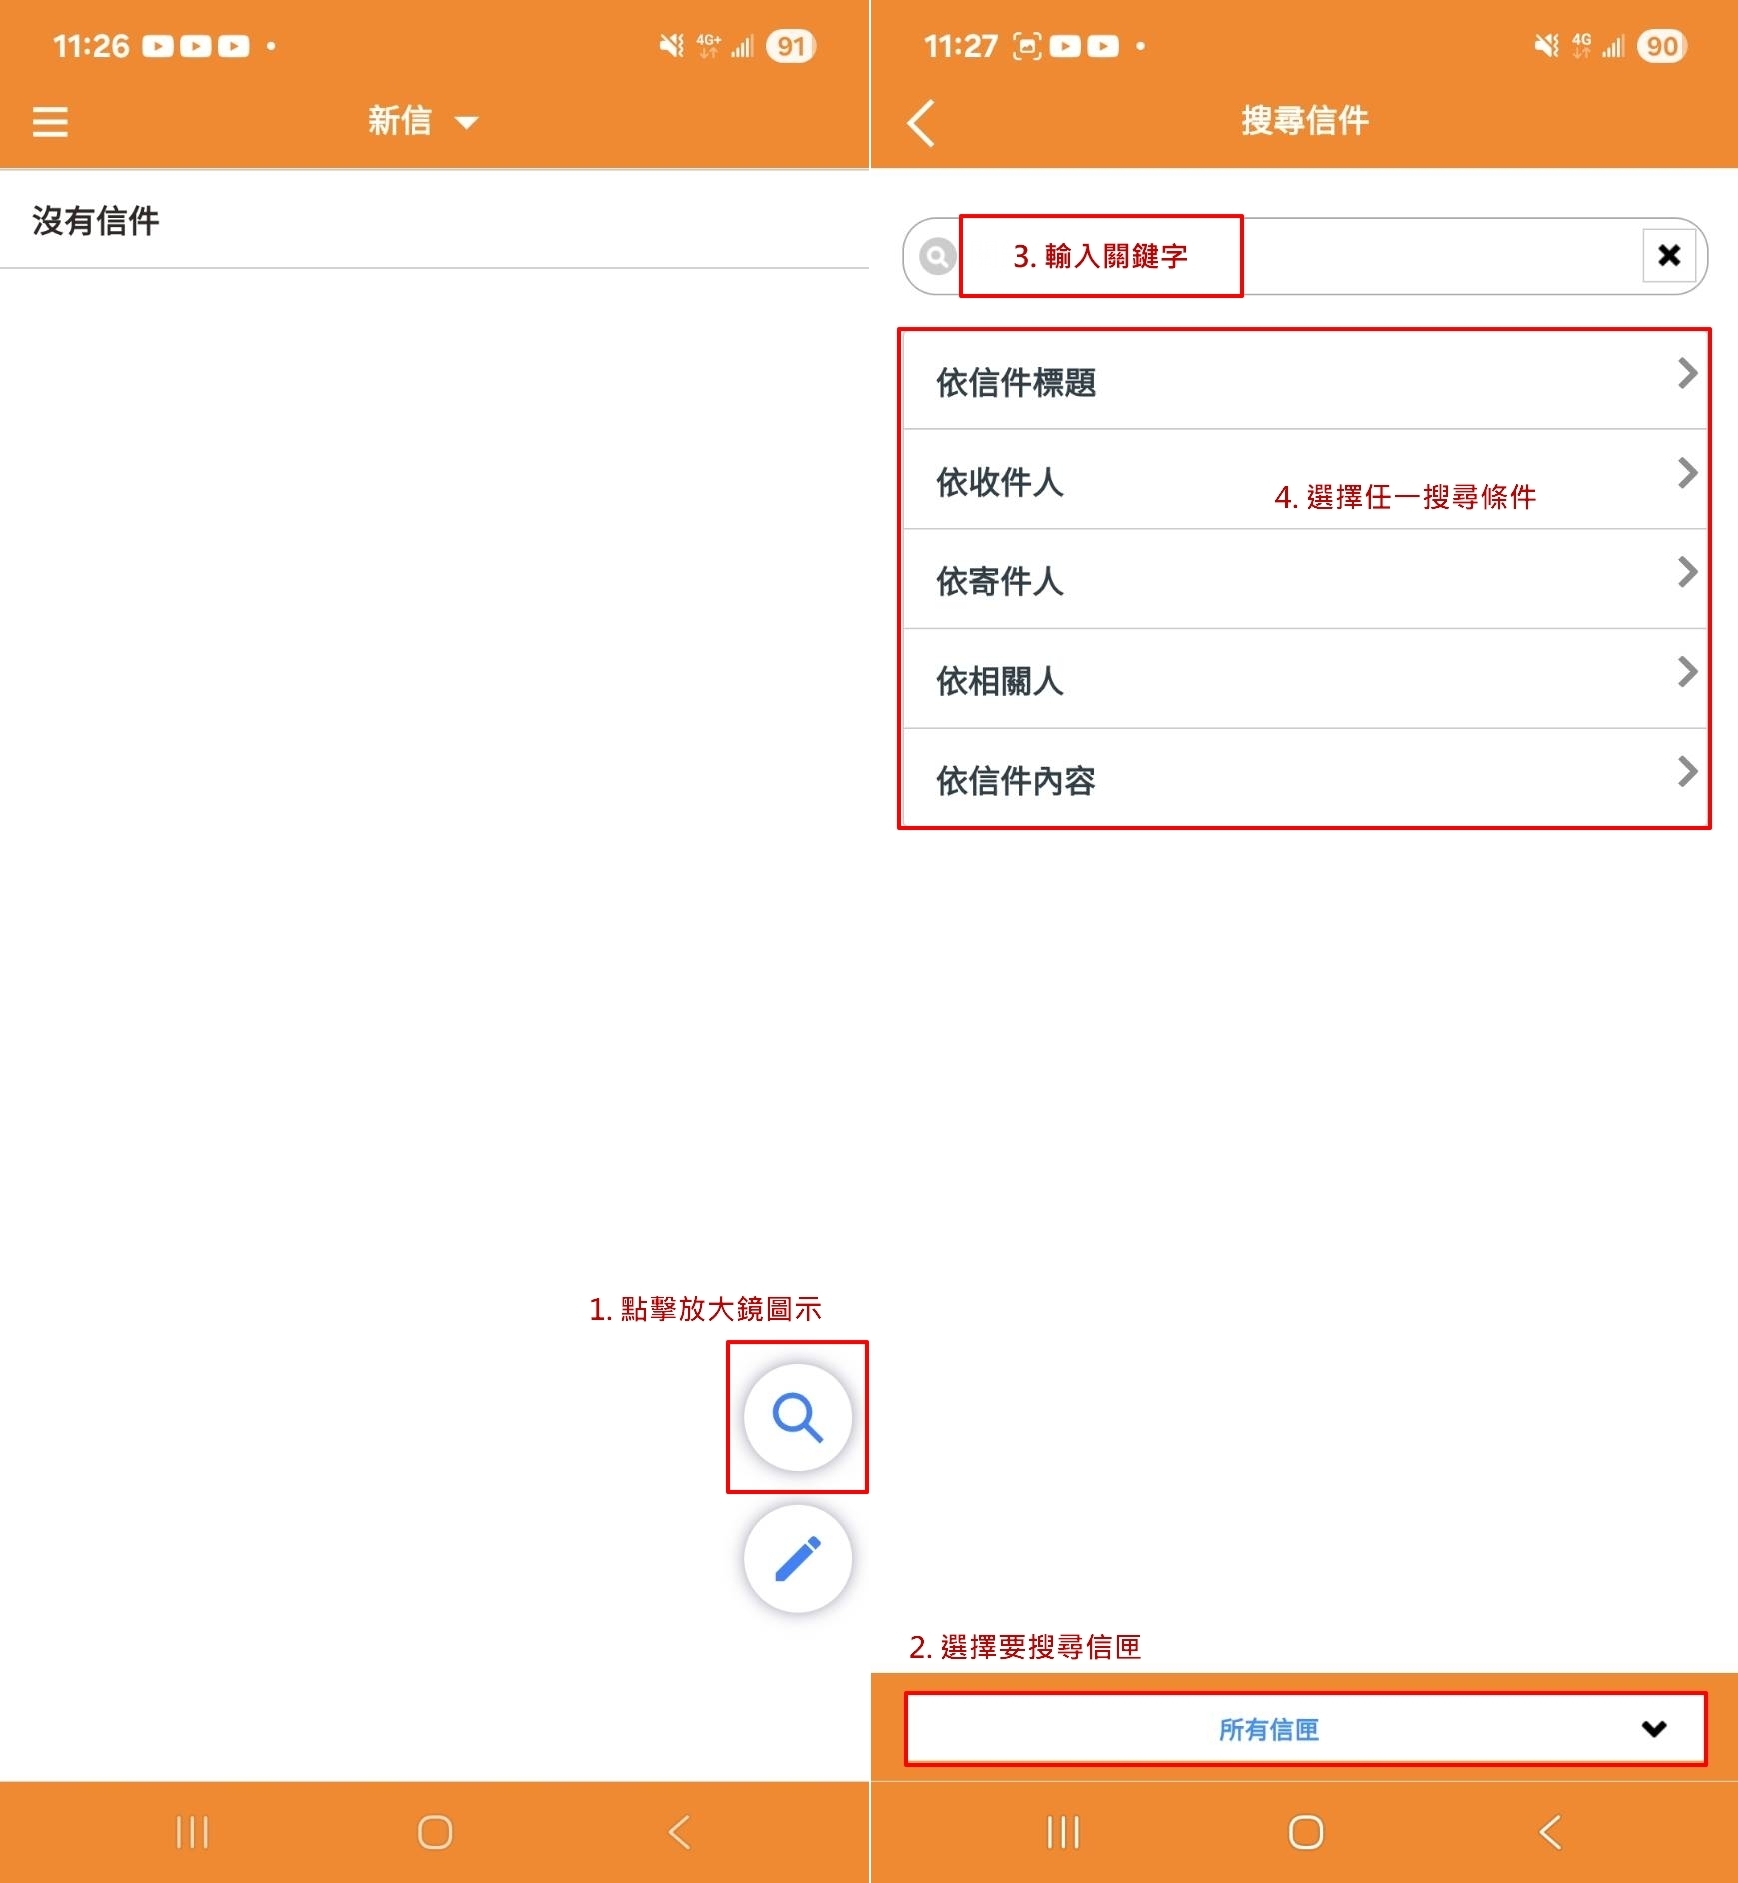Tap the gray search icon in search bar
The image size is (1738, 1883).
(x=937, y=257)
